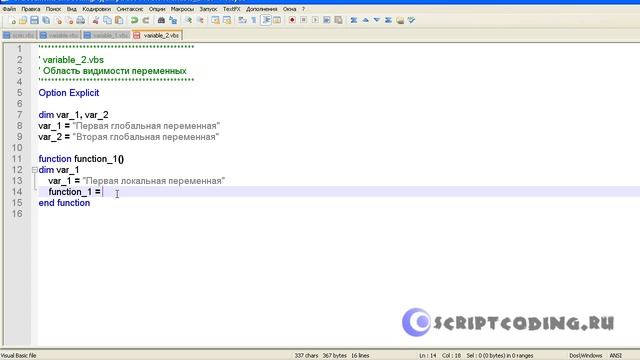Click the Zoom Out icon

pos(200,20)
